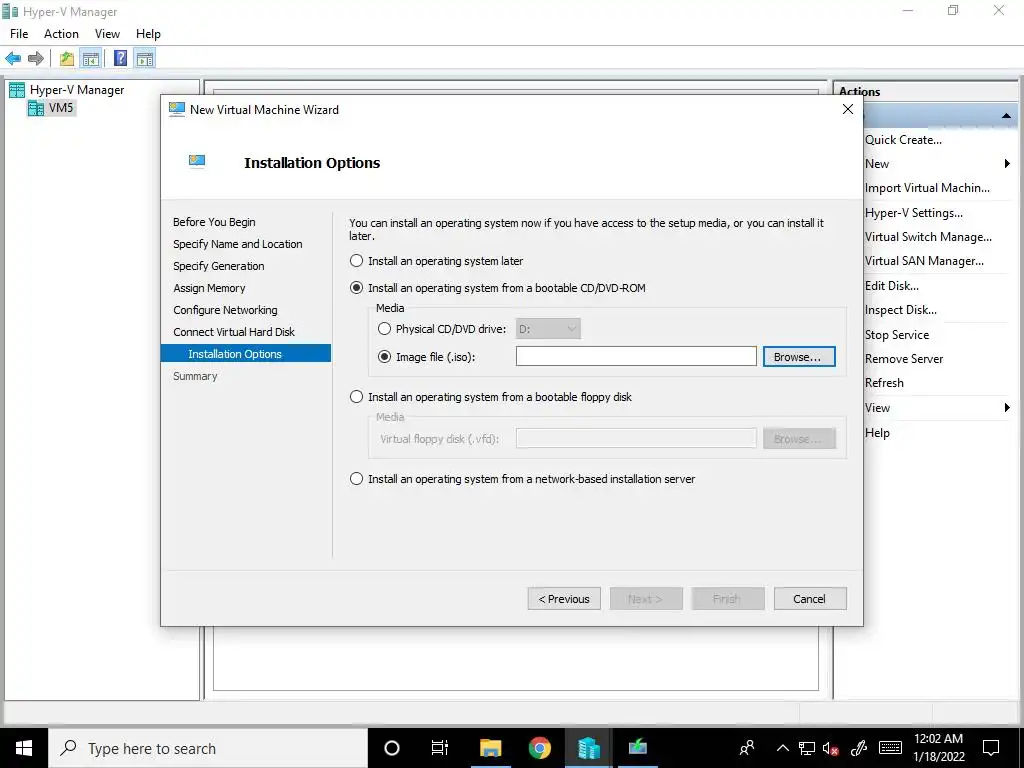Click Browse button for ISO image file
This screenshot has height=768, width=1024.
799,357
